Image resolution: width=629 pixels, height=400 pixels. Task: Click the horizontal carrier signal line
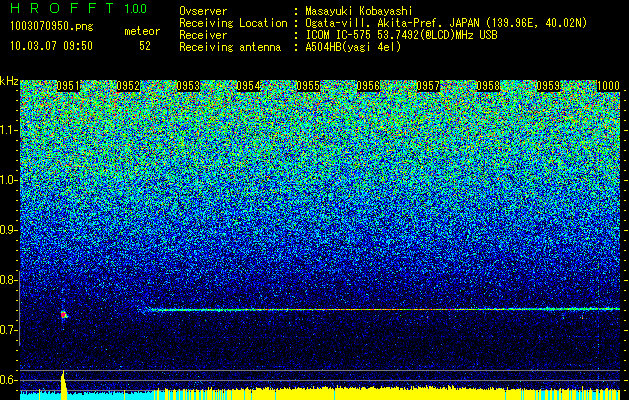[x=383, y=309]
